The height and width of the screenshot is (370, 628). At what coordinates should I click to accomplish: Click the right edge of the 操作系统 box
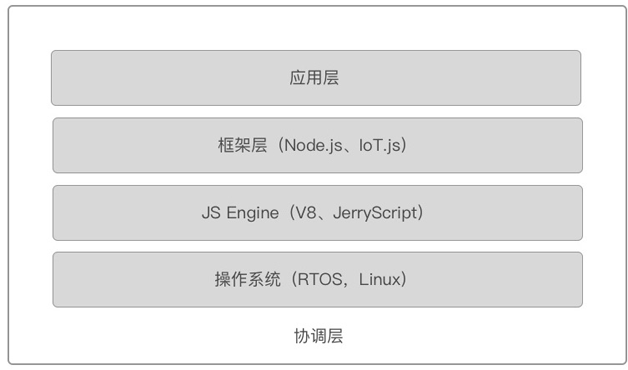(x=582, y=280)
